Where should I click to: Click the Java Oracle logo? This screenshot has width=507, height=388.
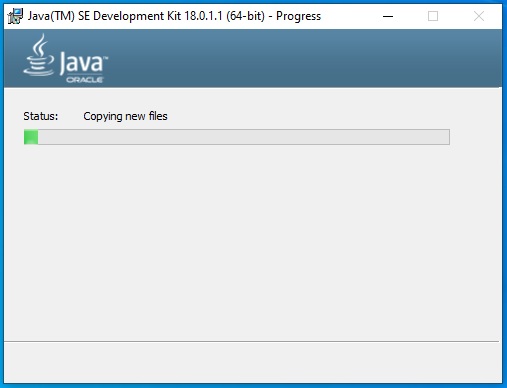pyautogui.click(x=66, y=59)
